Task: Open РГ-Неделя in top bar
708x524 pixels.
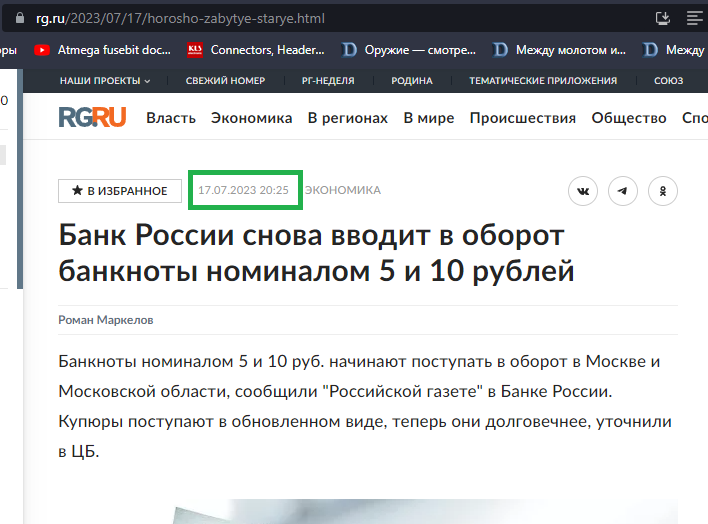Action: [x=328, y=81]
